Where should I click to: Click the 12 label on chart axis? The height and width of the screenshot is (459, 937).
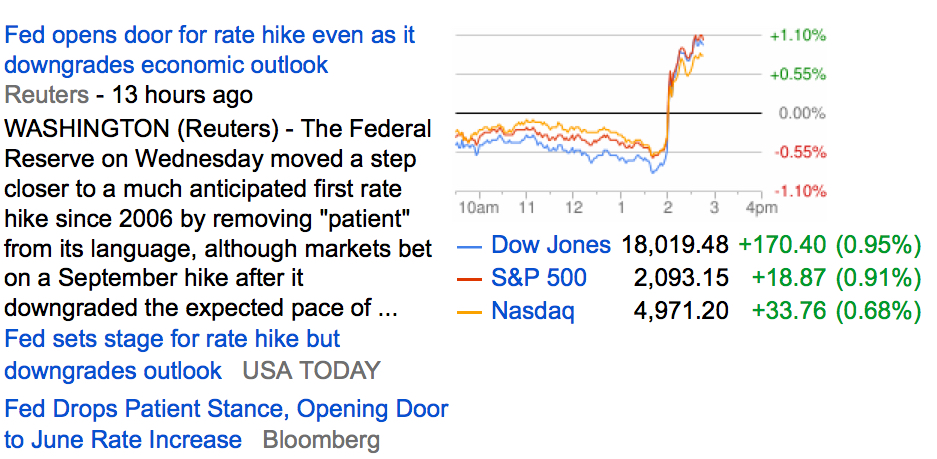(573, 208)
